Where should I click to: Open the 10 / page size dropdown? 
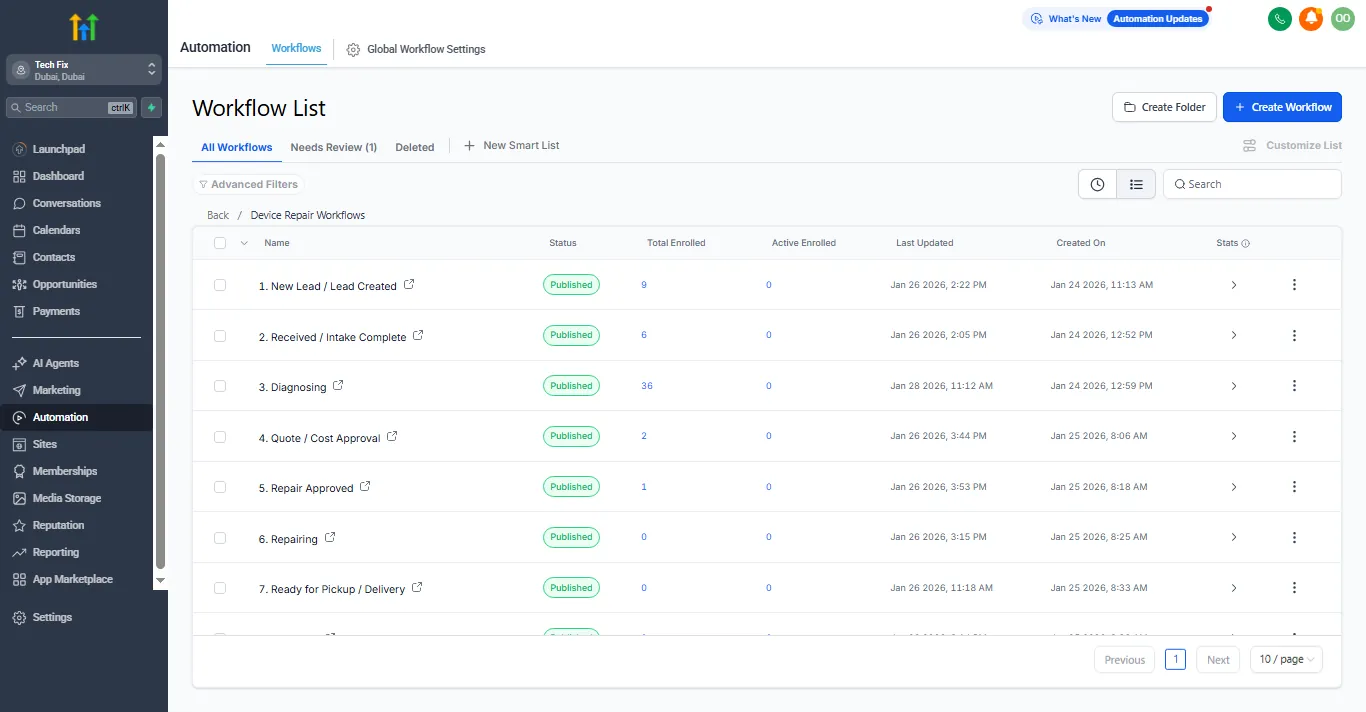[x=1286, y=660]
